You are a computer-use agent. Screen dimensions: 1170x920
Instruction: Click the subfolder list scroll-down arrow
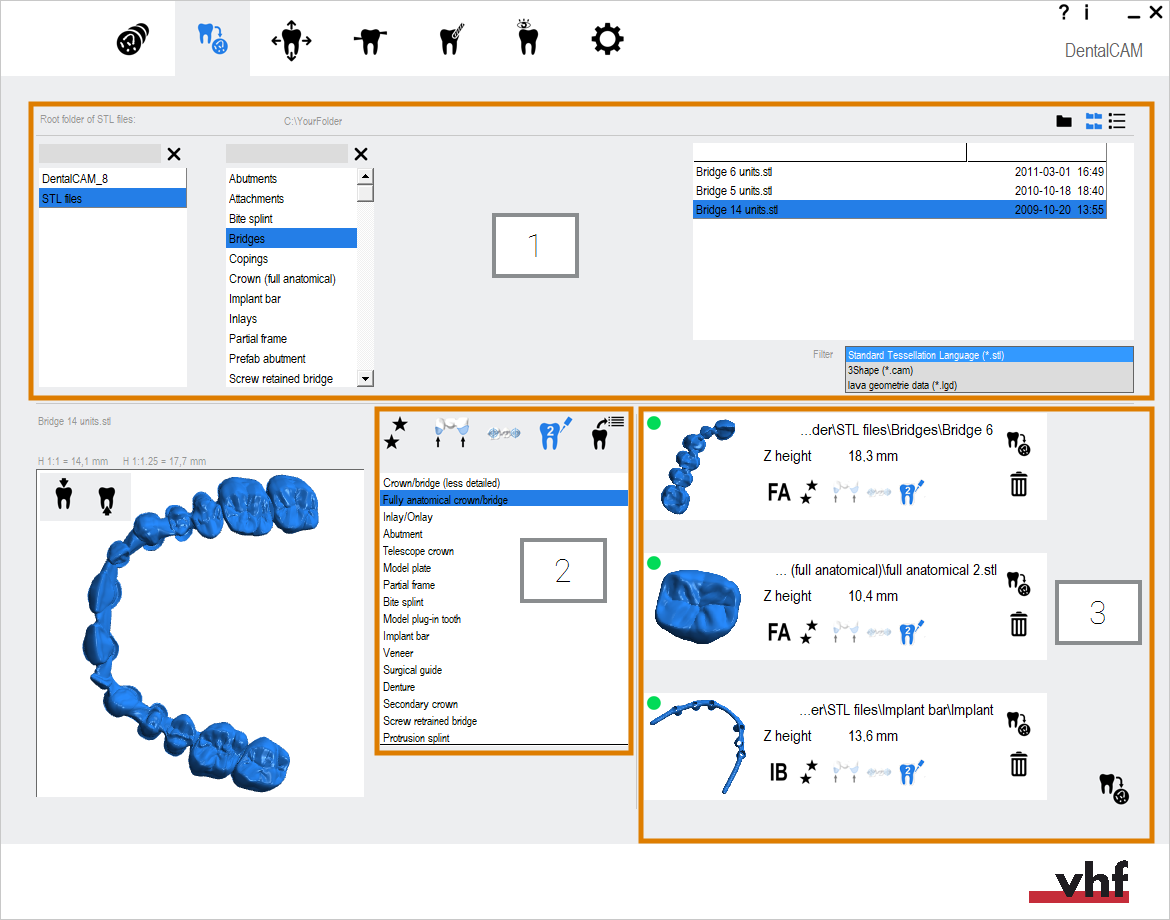pyautogui.click(x=365, y=378)
